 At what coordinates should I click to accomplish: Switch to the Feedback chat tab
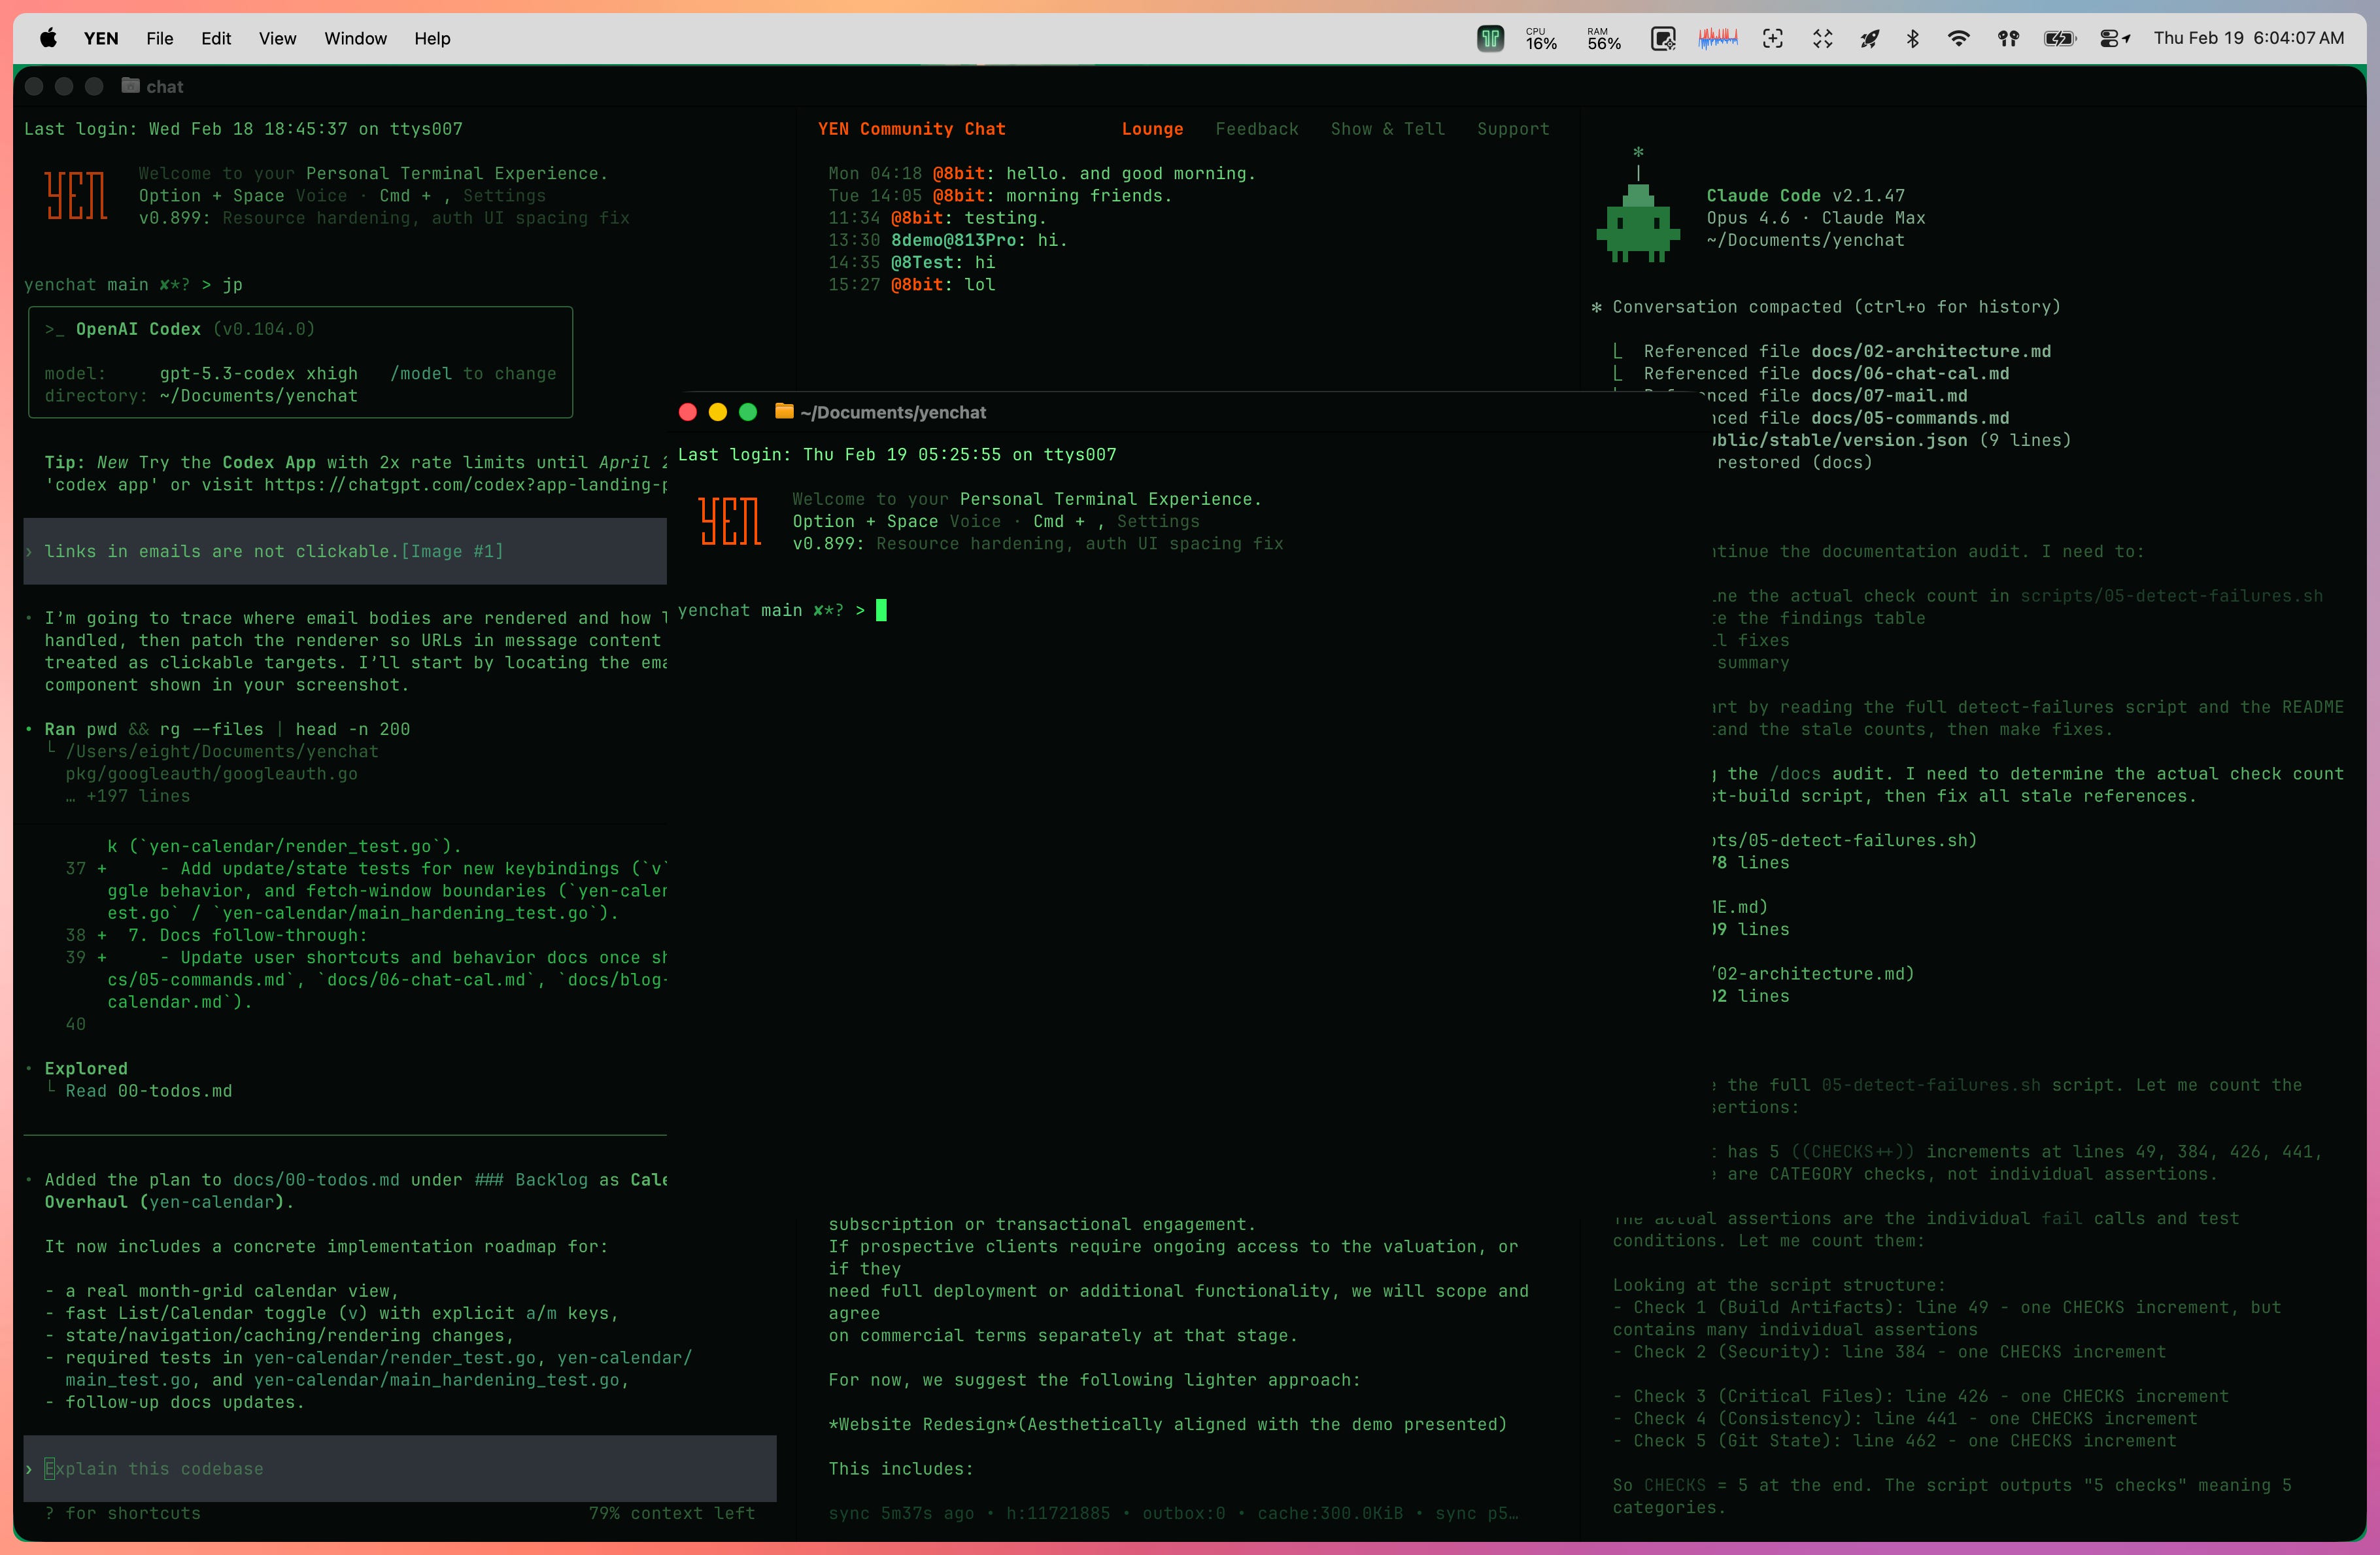(1256, 129)
